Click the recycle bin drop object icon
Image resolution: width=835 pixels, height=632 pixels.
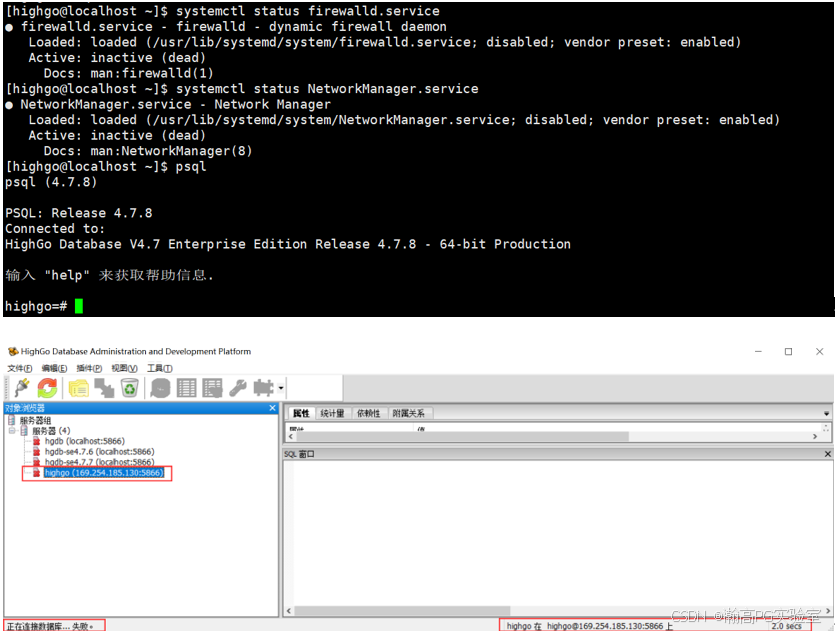tap(129, 388)
